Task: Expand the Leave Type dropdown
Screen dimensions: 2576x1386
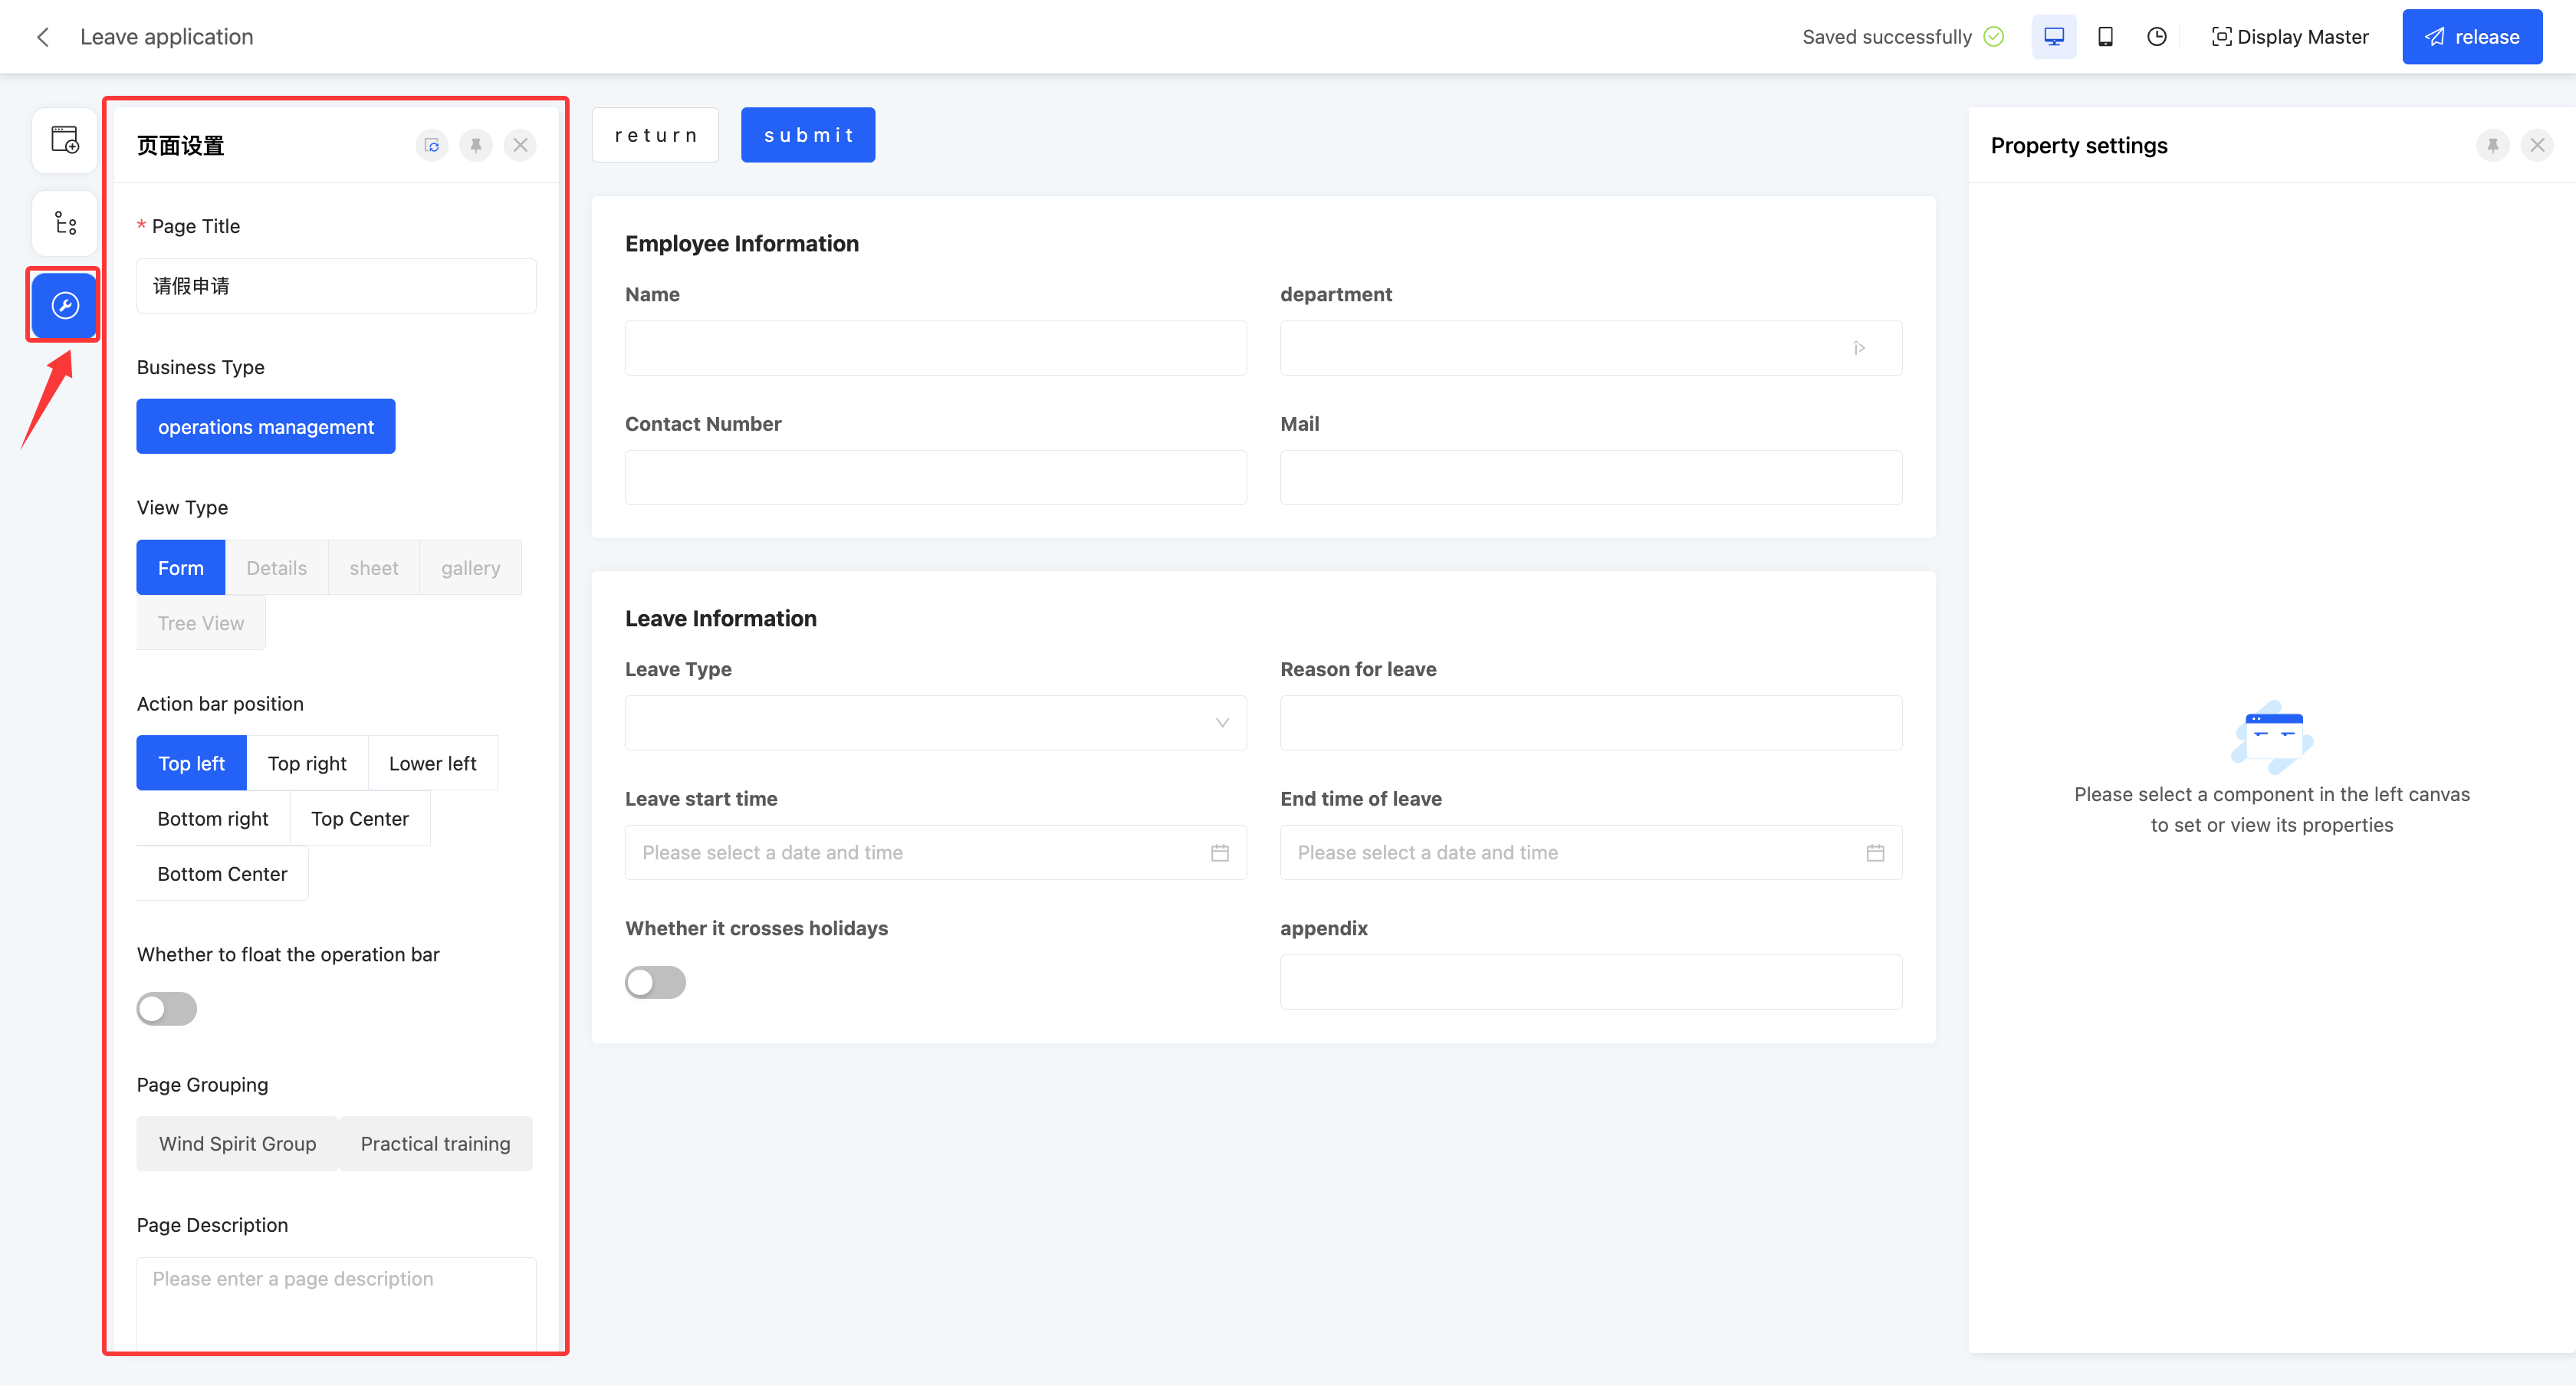Action: (935, 723)
